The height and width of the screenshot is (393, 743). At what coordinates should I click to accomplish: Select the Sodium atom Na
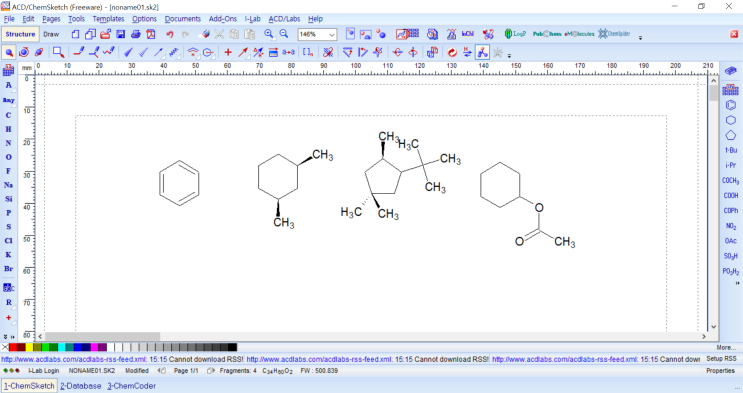8,185
